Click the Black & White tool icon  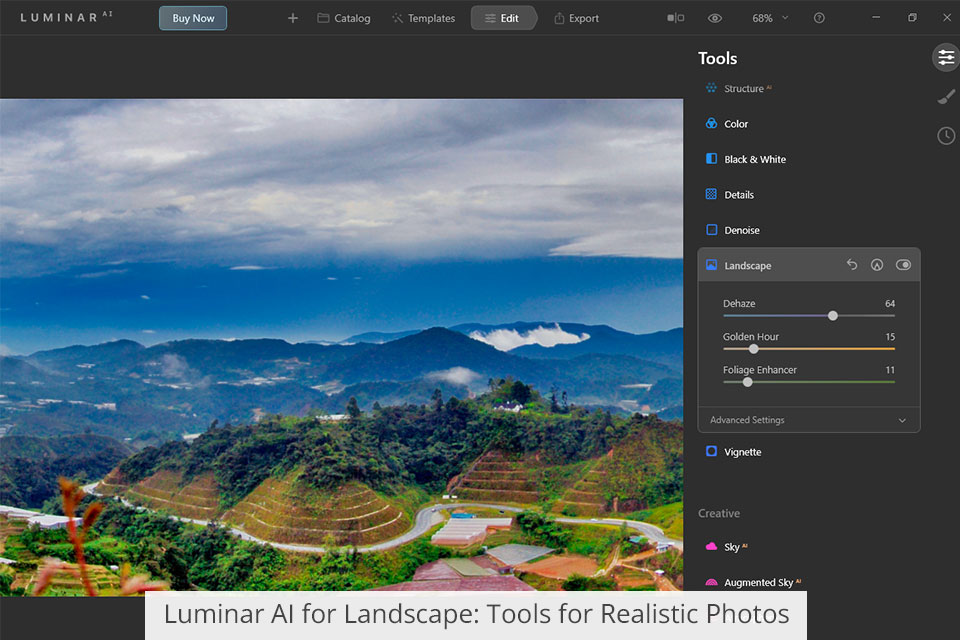coord(711,159)
